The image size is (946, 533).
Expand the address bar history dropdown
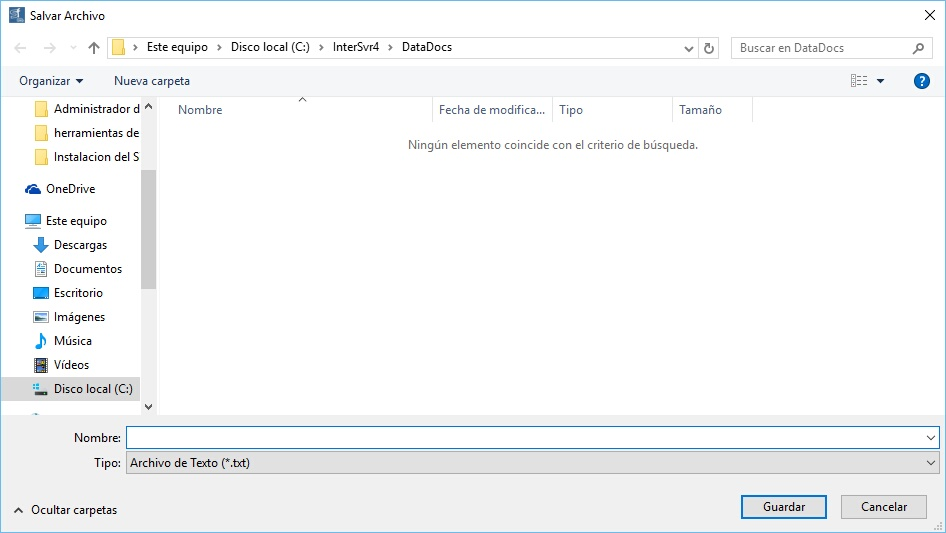coord(689,48)
